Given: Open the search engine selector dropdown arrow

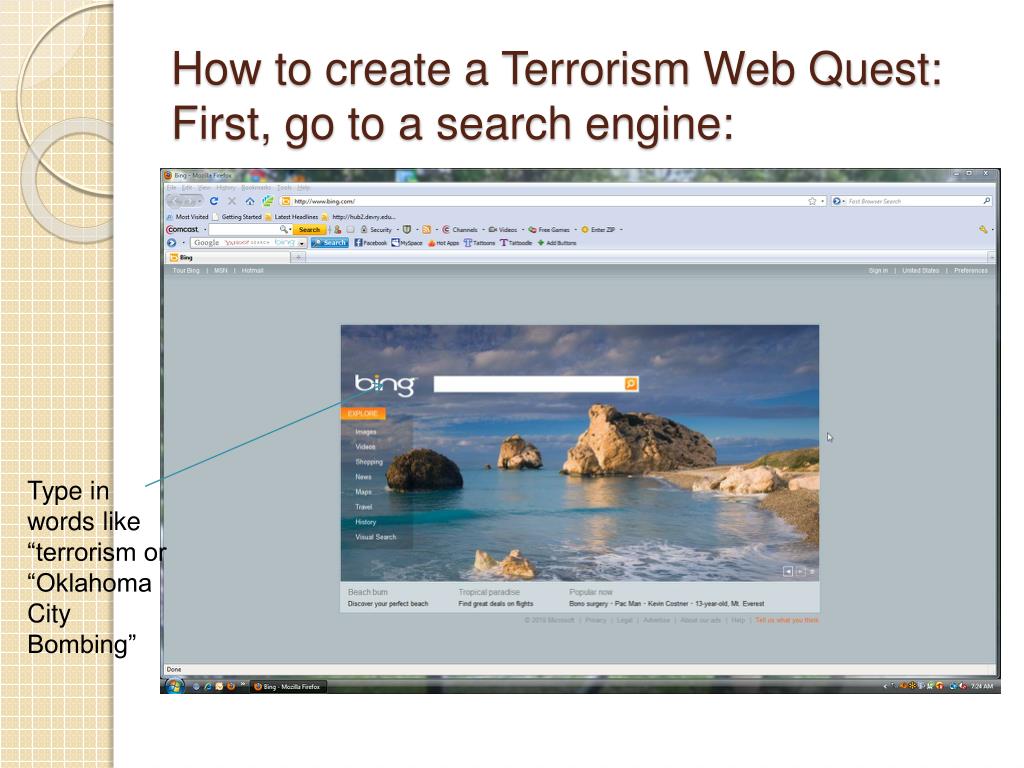Looking at the screenshot, I should pos(302,243).
